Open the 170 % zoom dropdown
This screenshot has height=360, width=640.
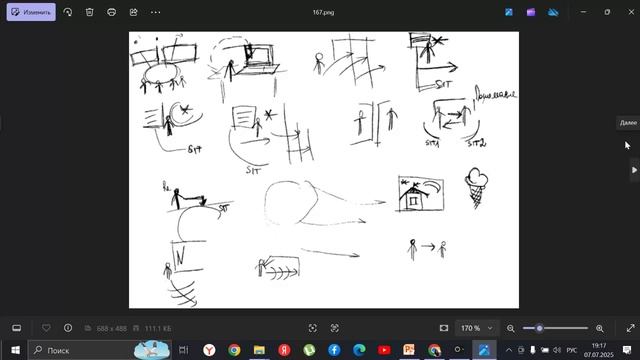pos(476,328)
